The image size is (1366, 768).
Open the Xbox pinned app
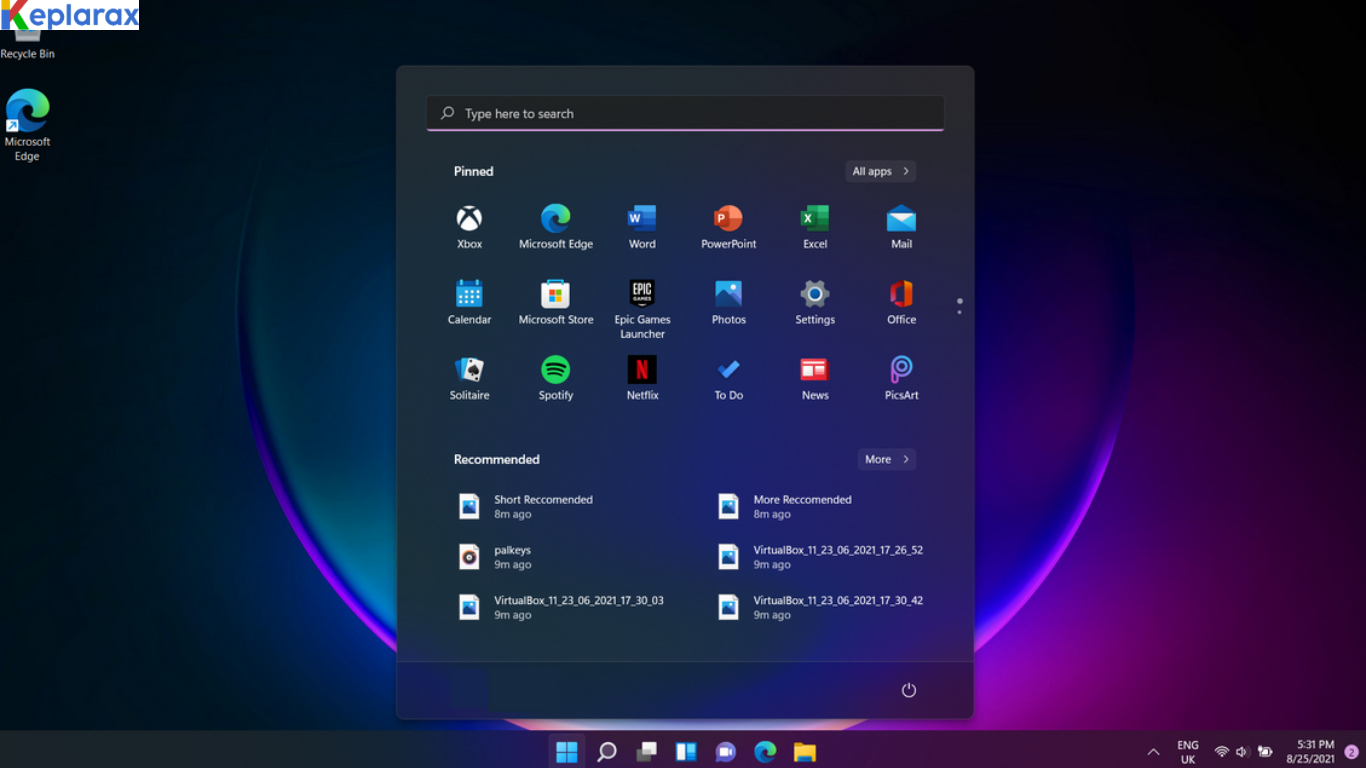coord(469,227)
